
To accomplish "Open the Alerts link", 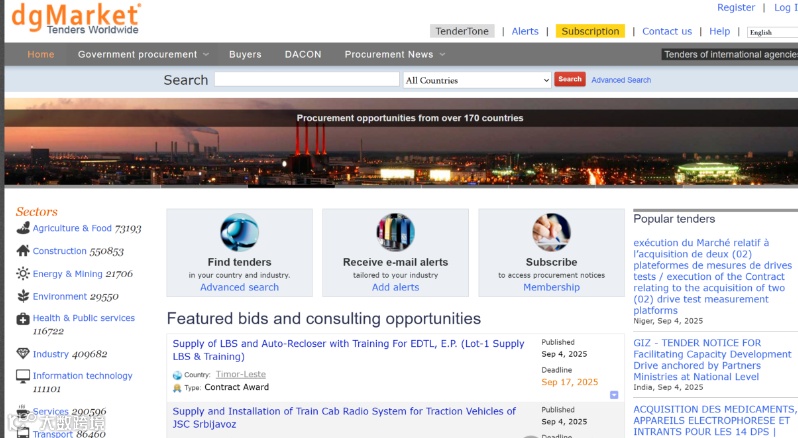I will tap(525, 31).
